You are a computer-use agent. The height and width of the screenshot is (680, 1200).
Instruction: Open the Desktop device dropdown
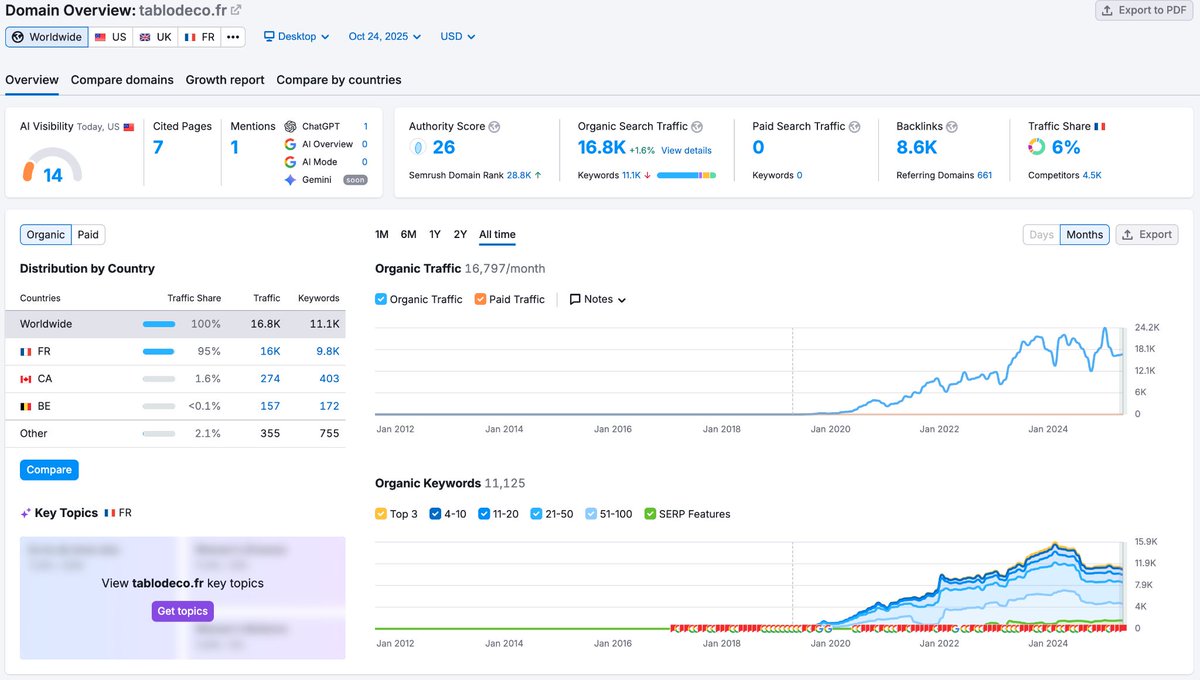(297, 36)
